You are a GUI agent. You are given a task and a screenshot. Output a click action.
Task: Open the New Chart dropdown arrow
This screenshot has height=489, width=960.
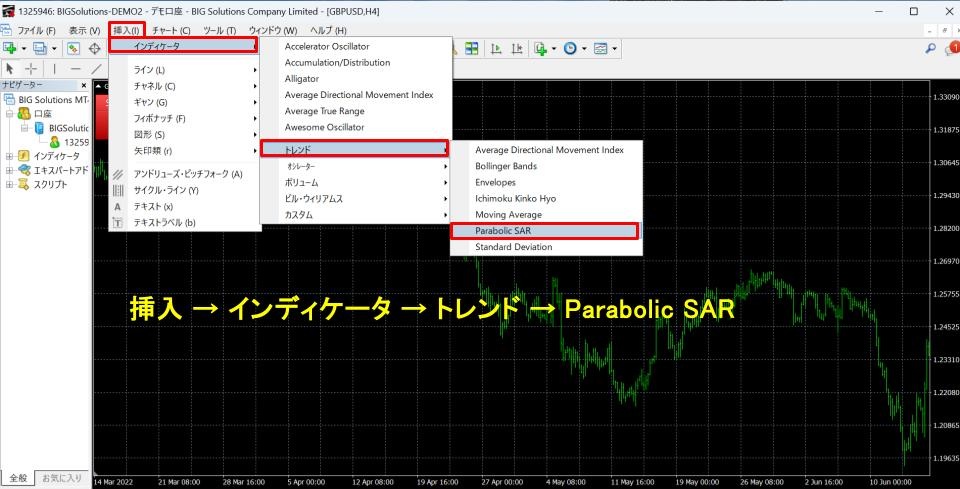24,48
